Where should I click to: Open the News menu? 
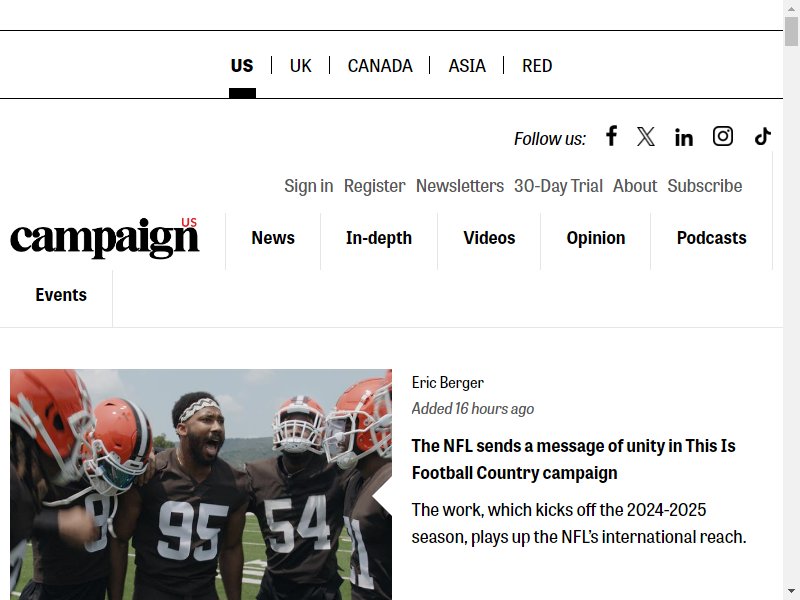click(273, 238)
